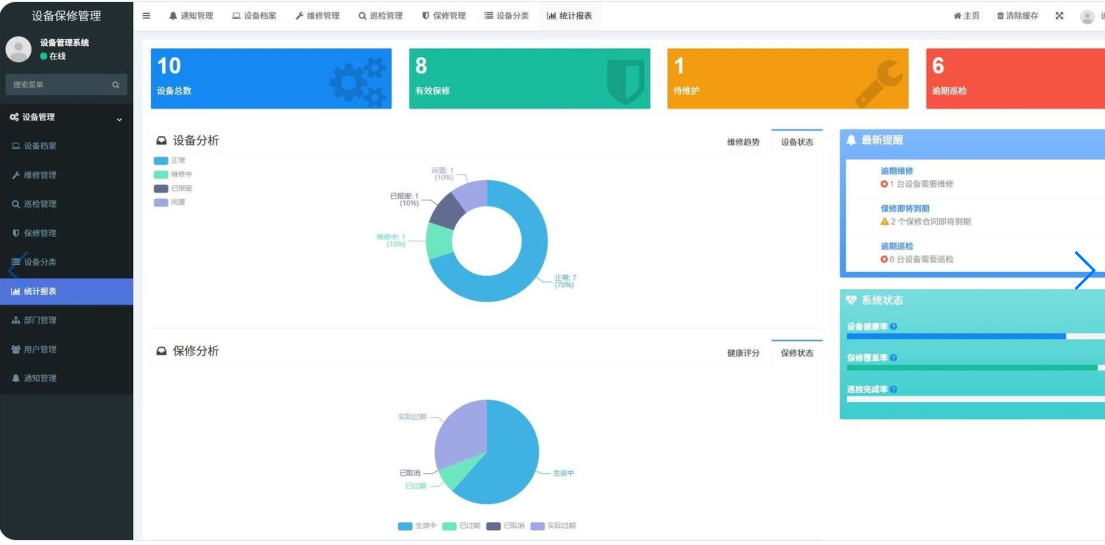This screenshot has height=545, width=1105.
Task: Click the user avatar in top-right corner
Action: 1087,17
